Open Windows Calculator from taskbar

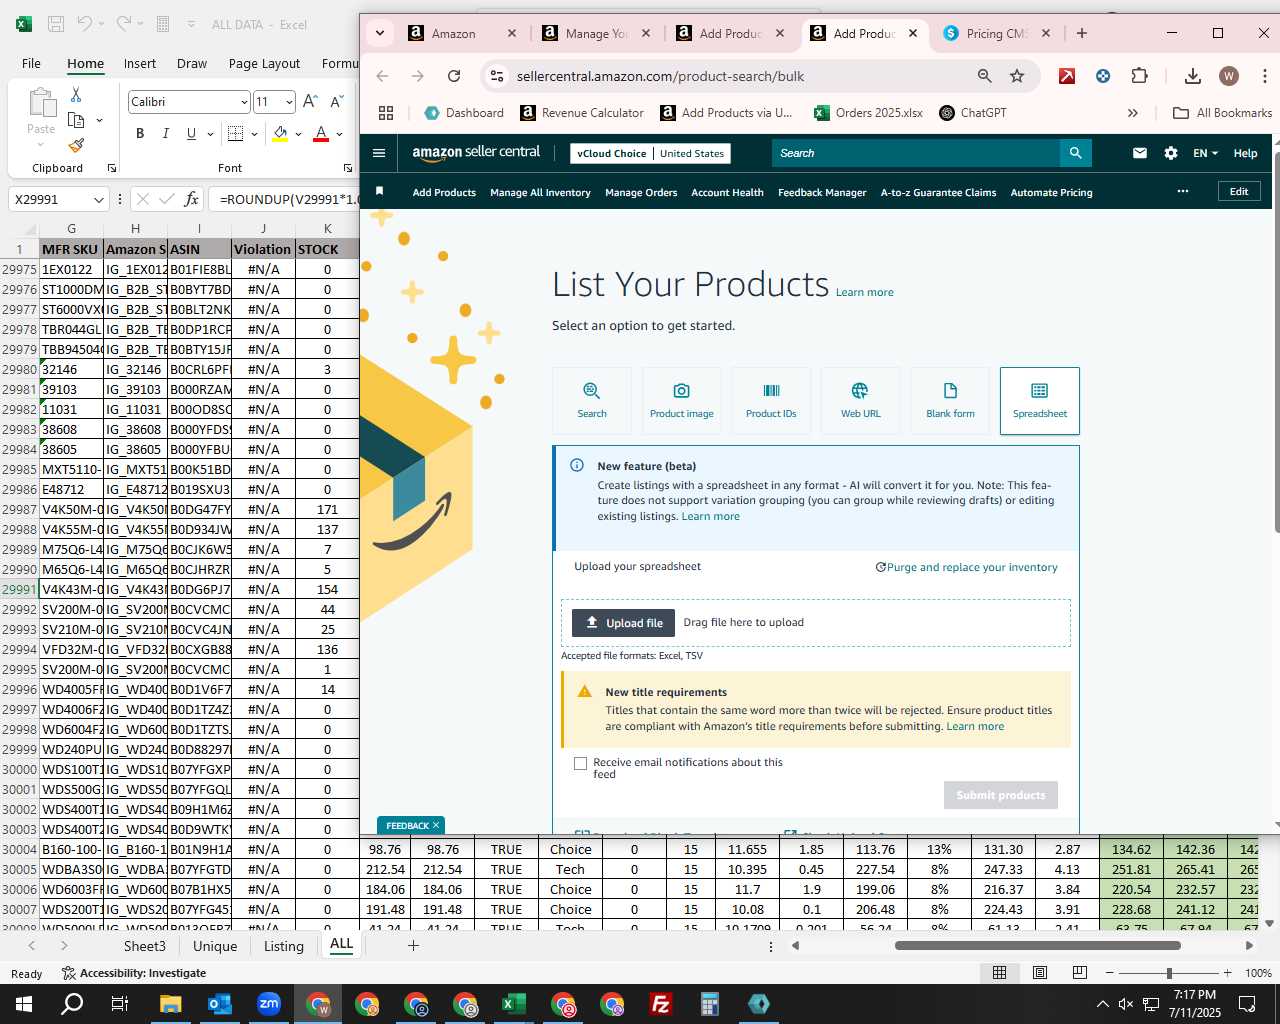[710, 1004]
